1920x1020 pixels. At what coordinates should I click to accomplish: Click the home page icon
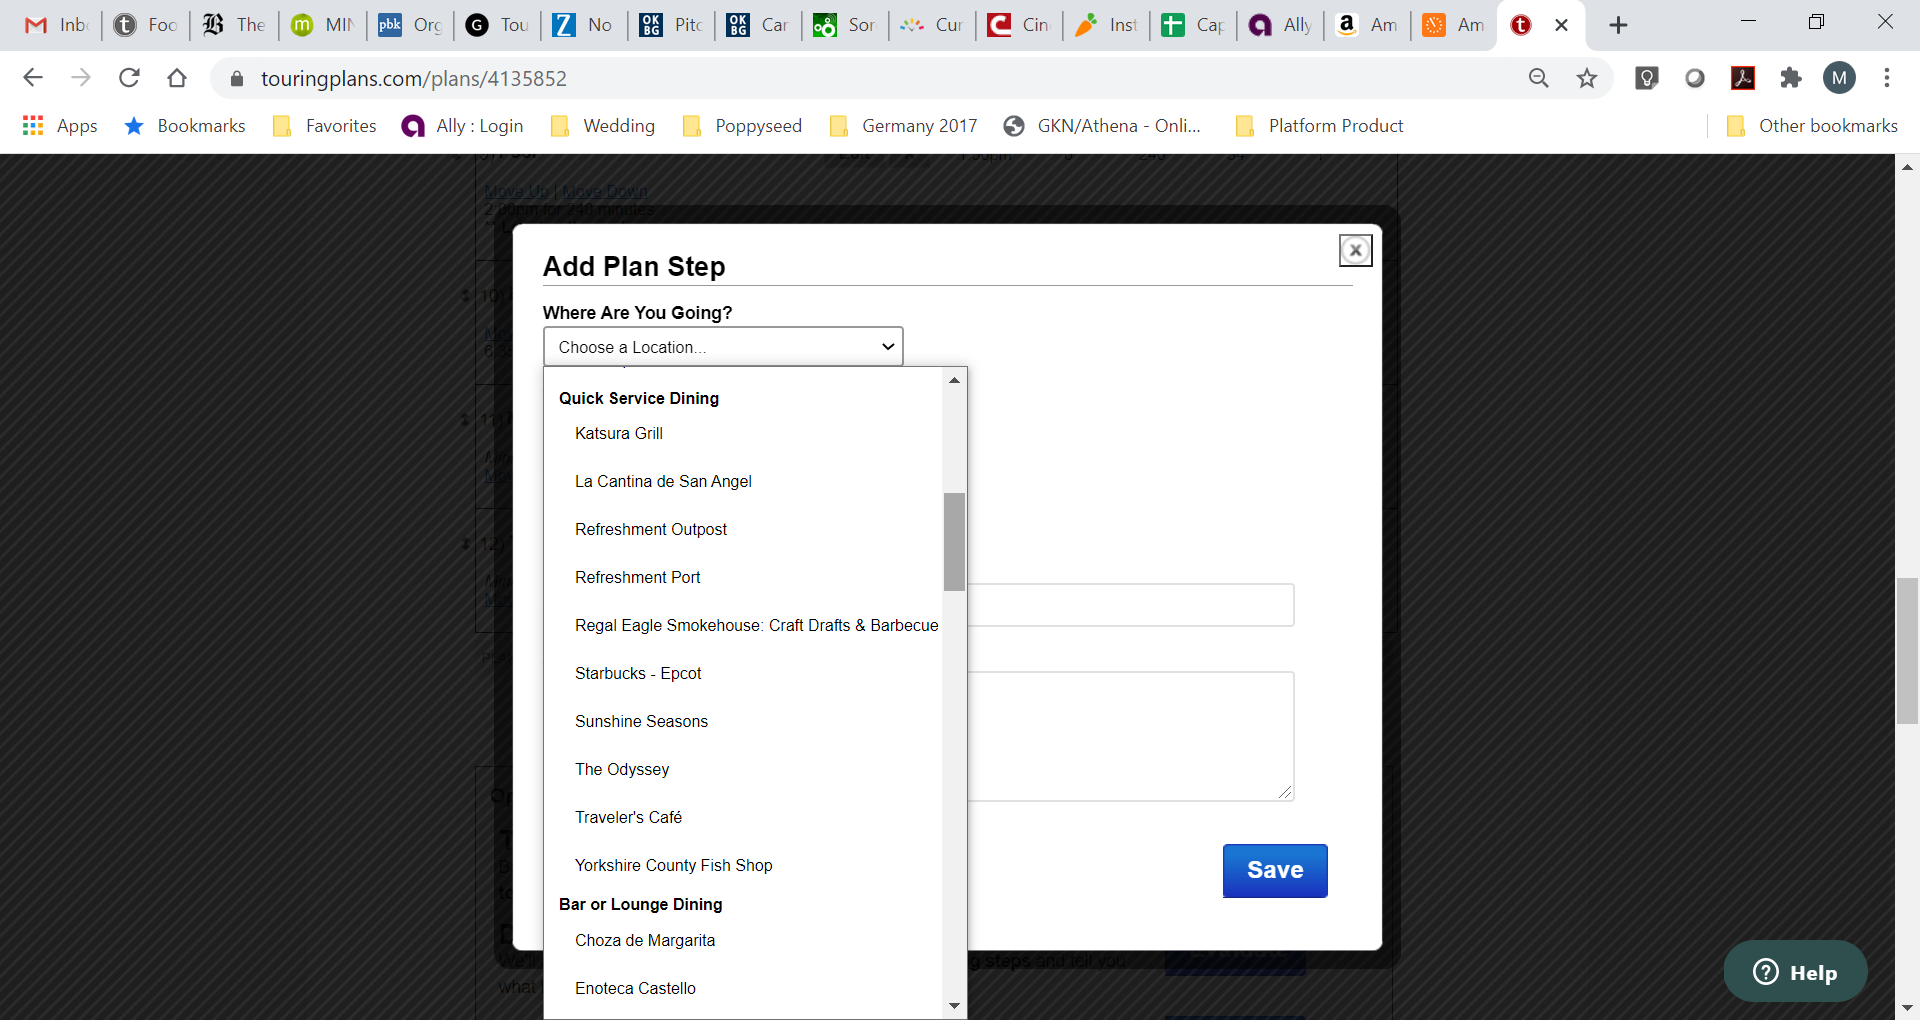click(177, 78)
